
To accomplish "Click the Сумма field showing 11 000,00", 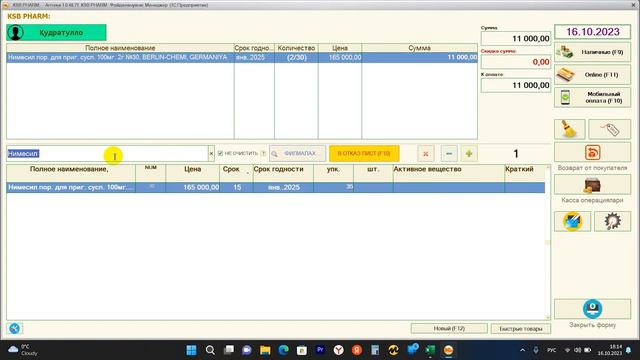I will [x=516, y=39].
